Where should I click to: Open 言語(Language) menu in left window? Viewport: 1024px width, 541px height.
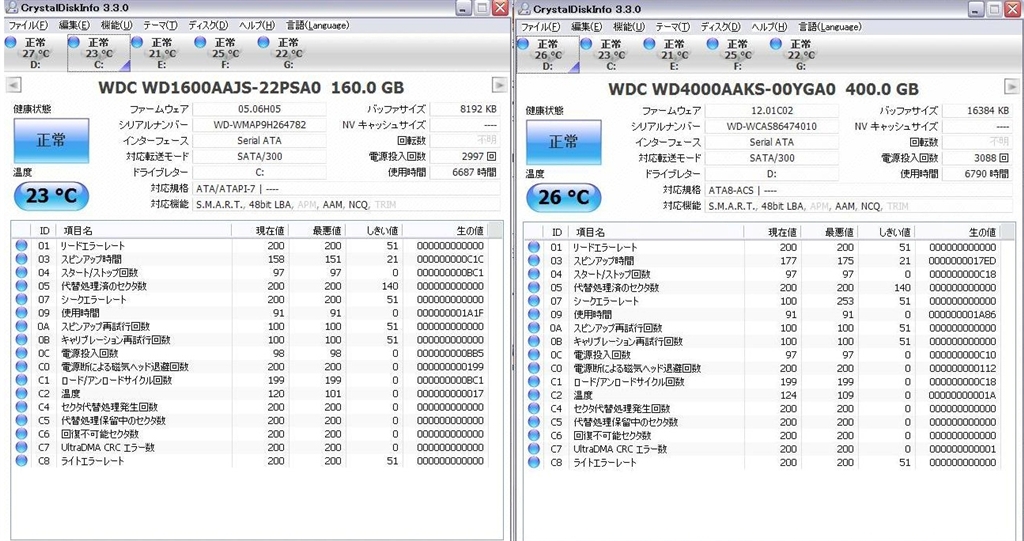317,25
